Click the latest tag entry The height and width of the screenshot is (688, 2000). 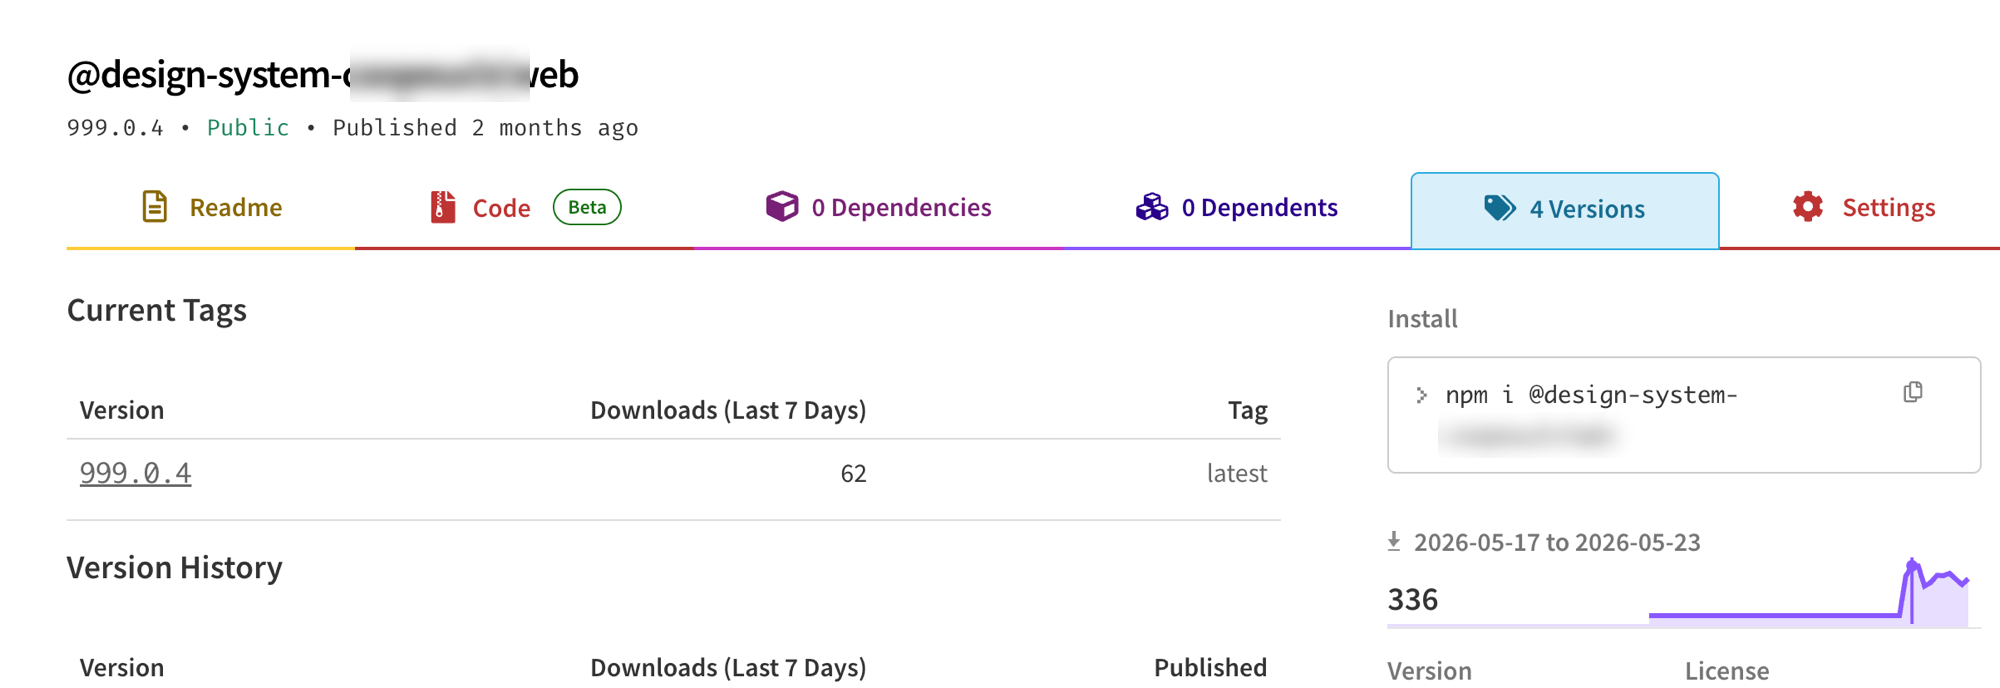click(1237, 473)
